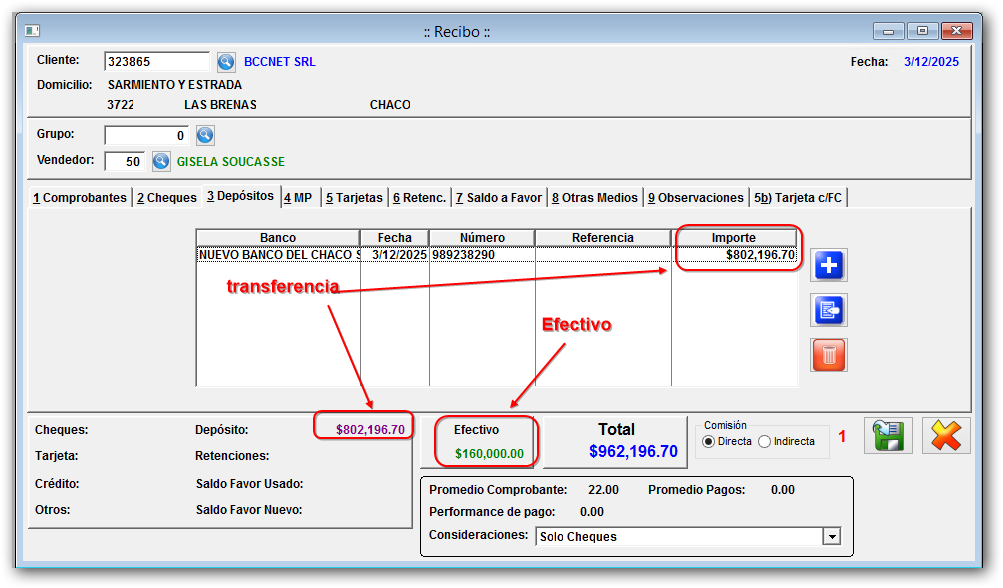Select the Indirecta commission option
Image resolution: width=1003 pixels, height=588 pixels.
pyautogui.click(x=765, y=441)
